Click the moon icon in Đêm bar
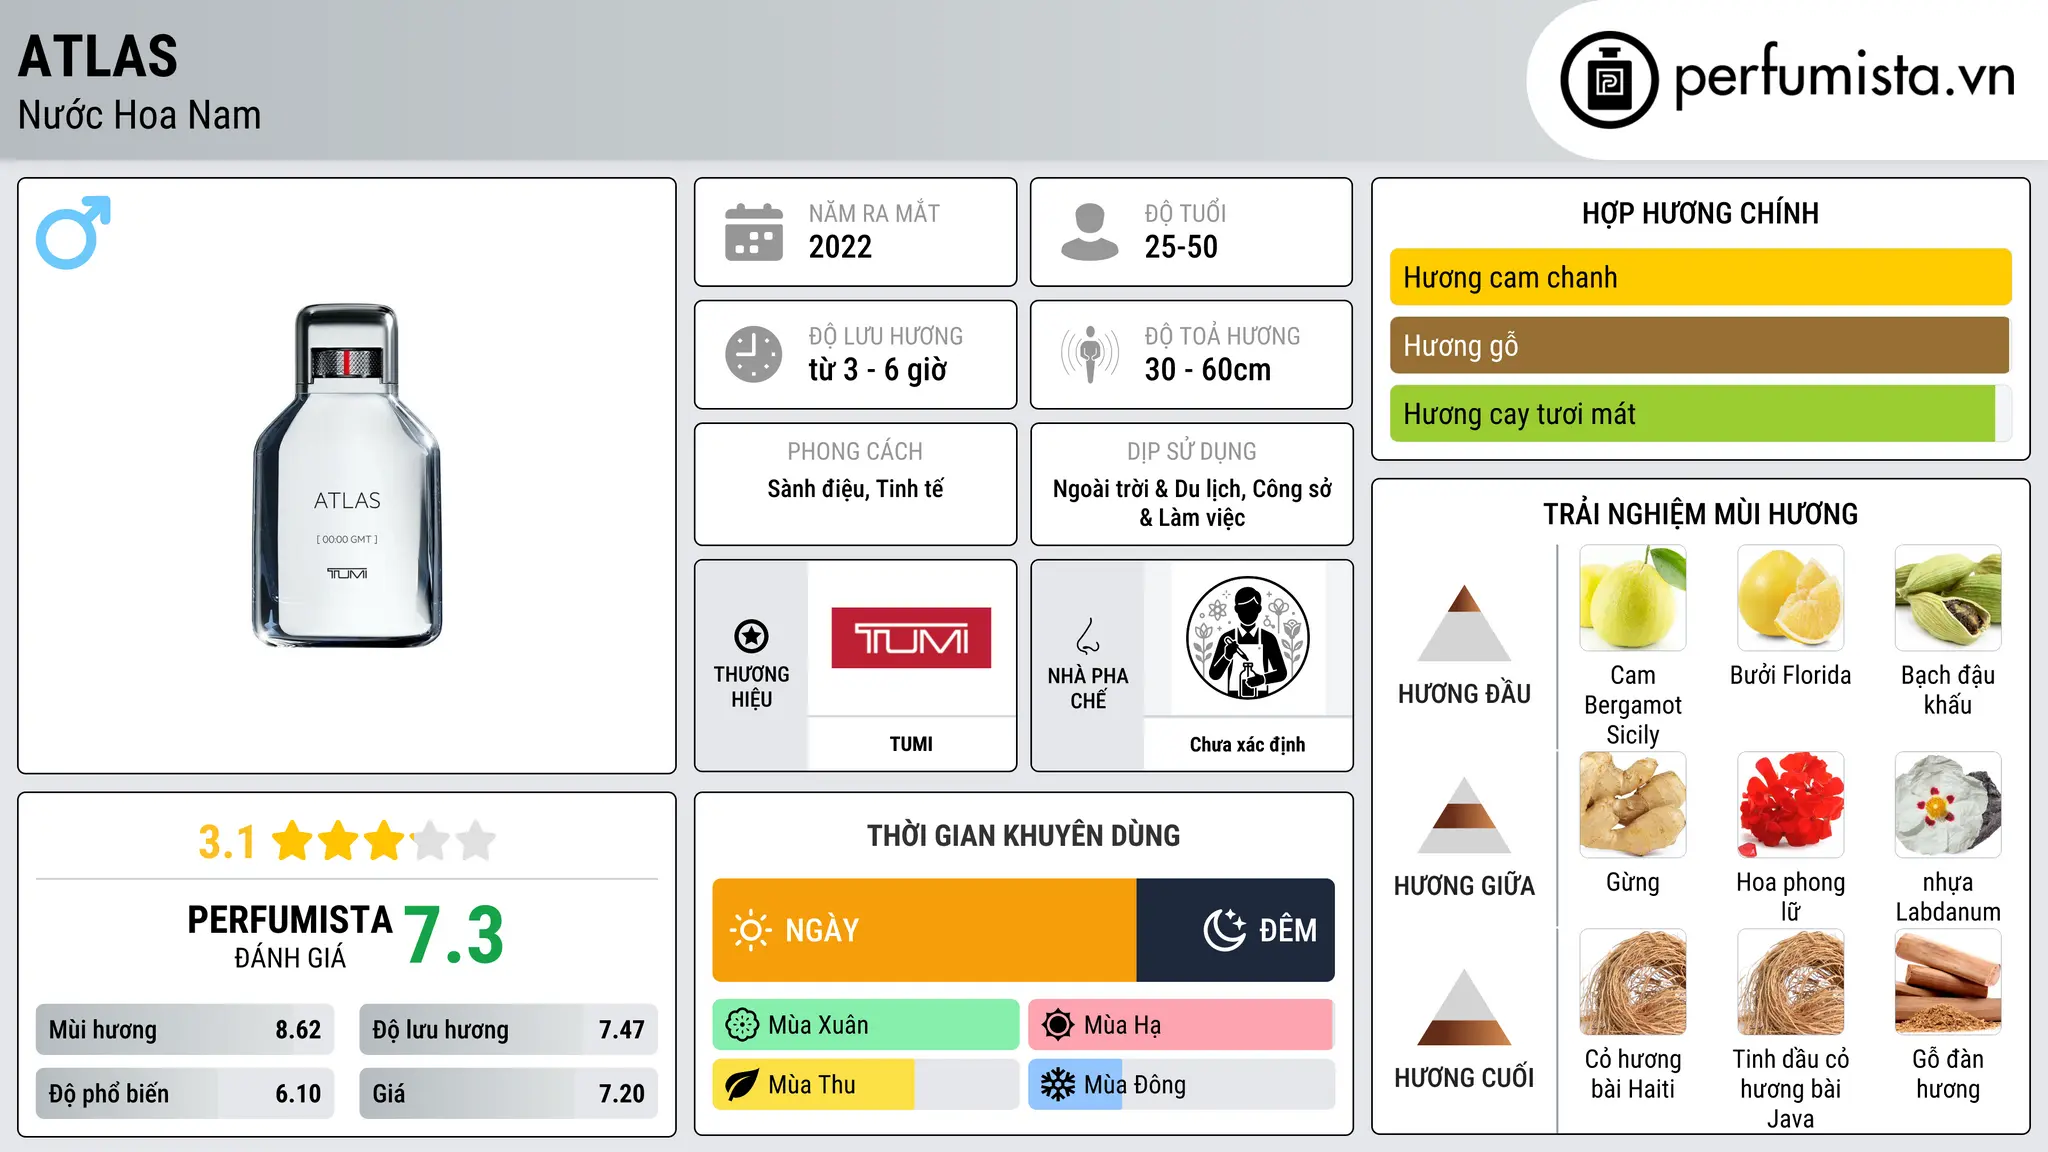Screen dimensions: 2048x1152 [x=1225, y=930]
